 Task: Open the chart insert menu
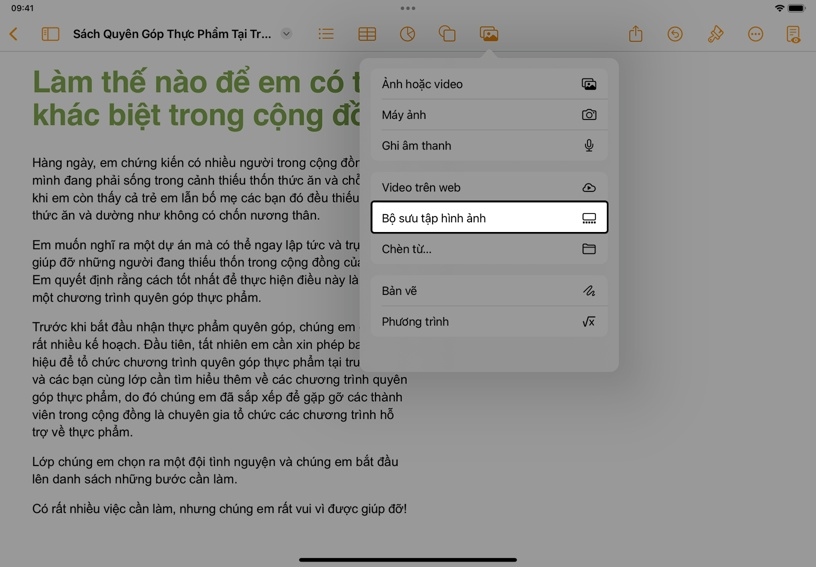click(407, 34)
